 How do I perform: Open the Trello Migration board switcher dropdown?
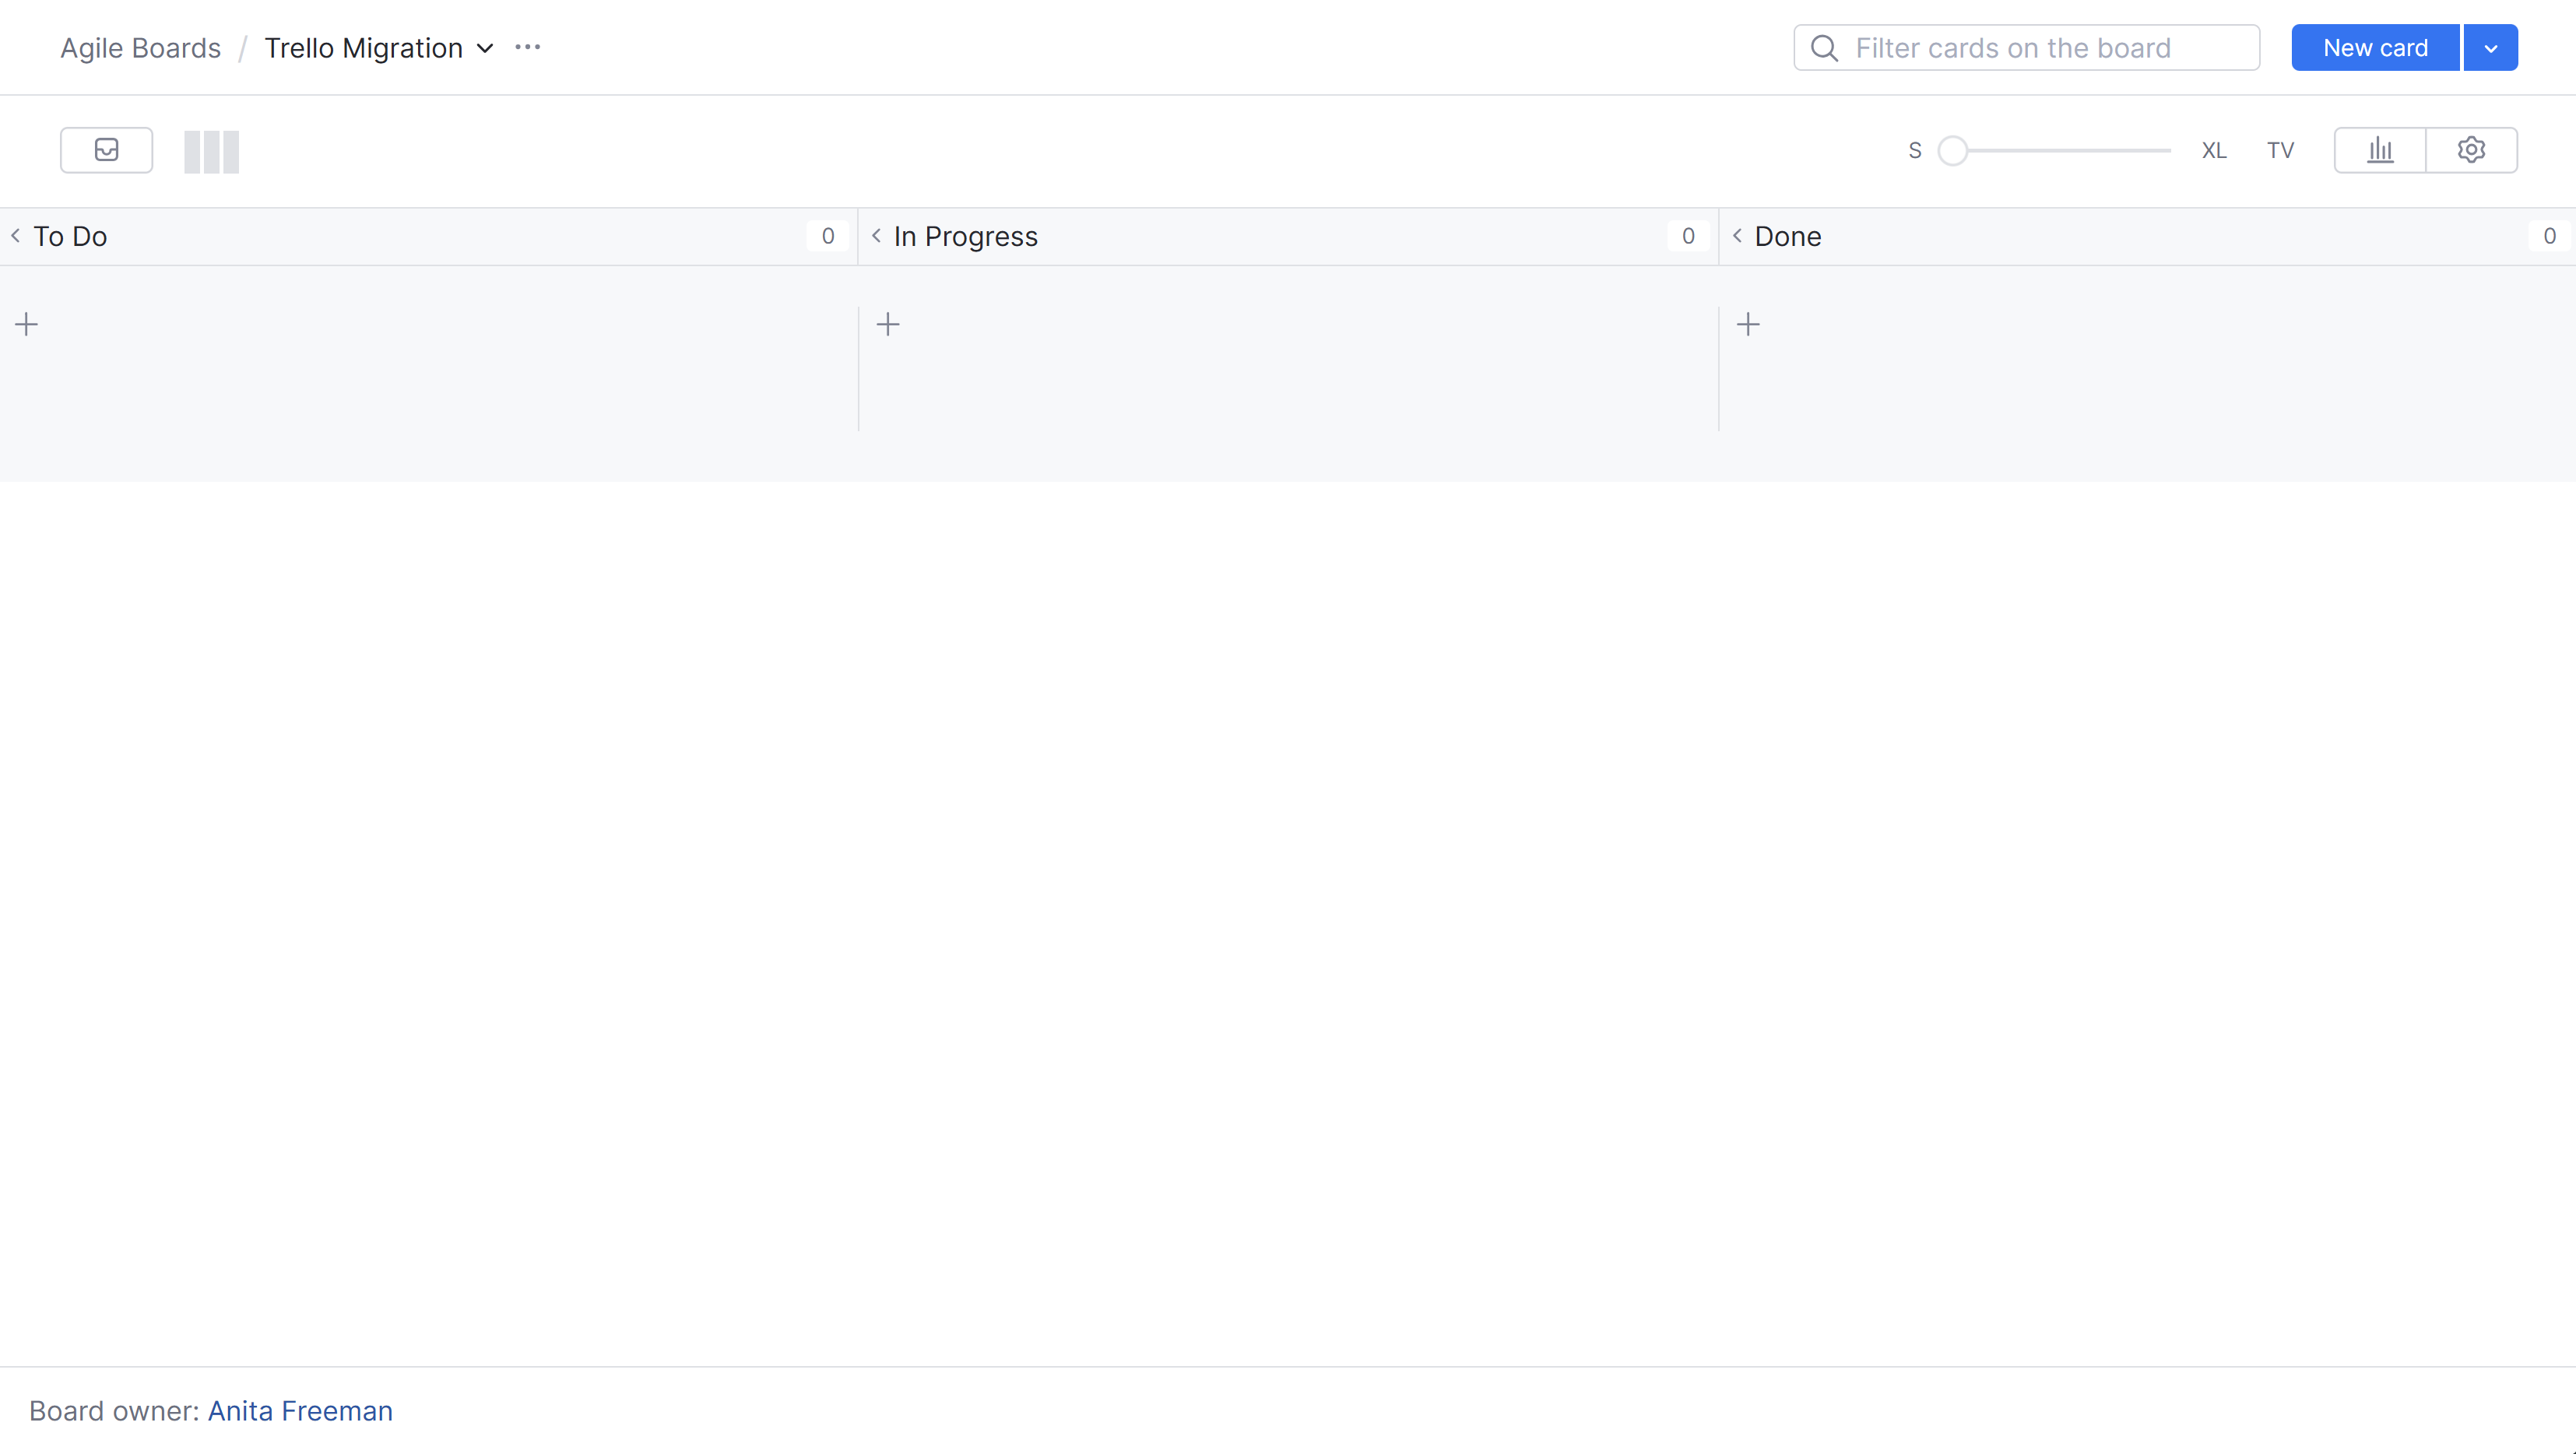point(486,48)
